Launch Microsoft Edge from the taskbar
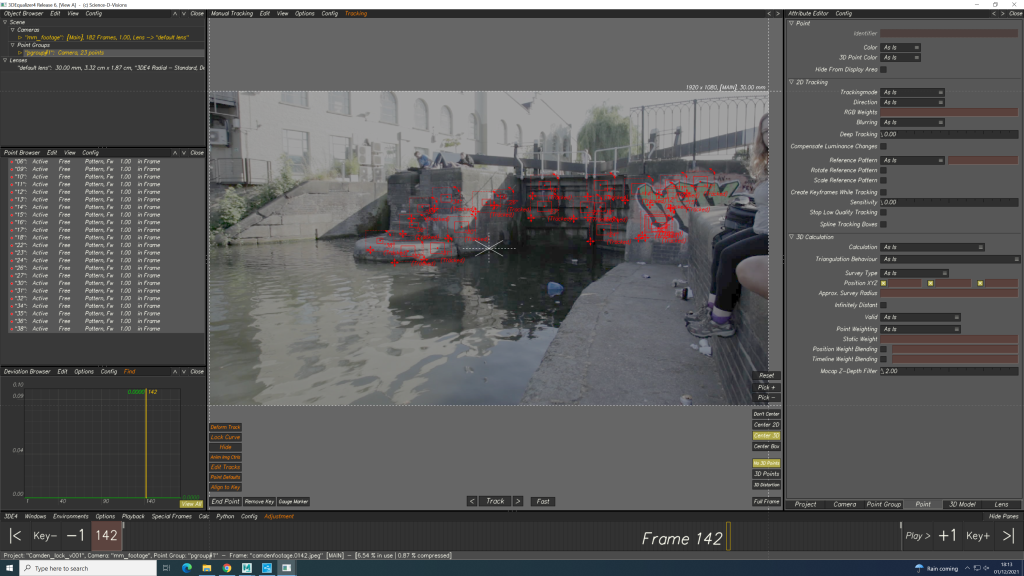1024x576 pixels. (x=187, y=568)
